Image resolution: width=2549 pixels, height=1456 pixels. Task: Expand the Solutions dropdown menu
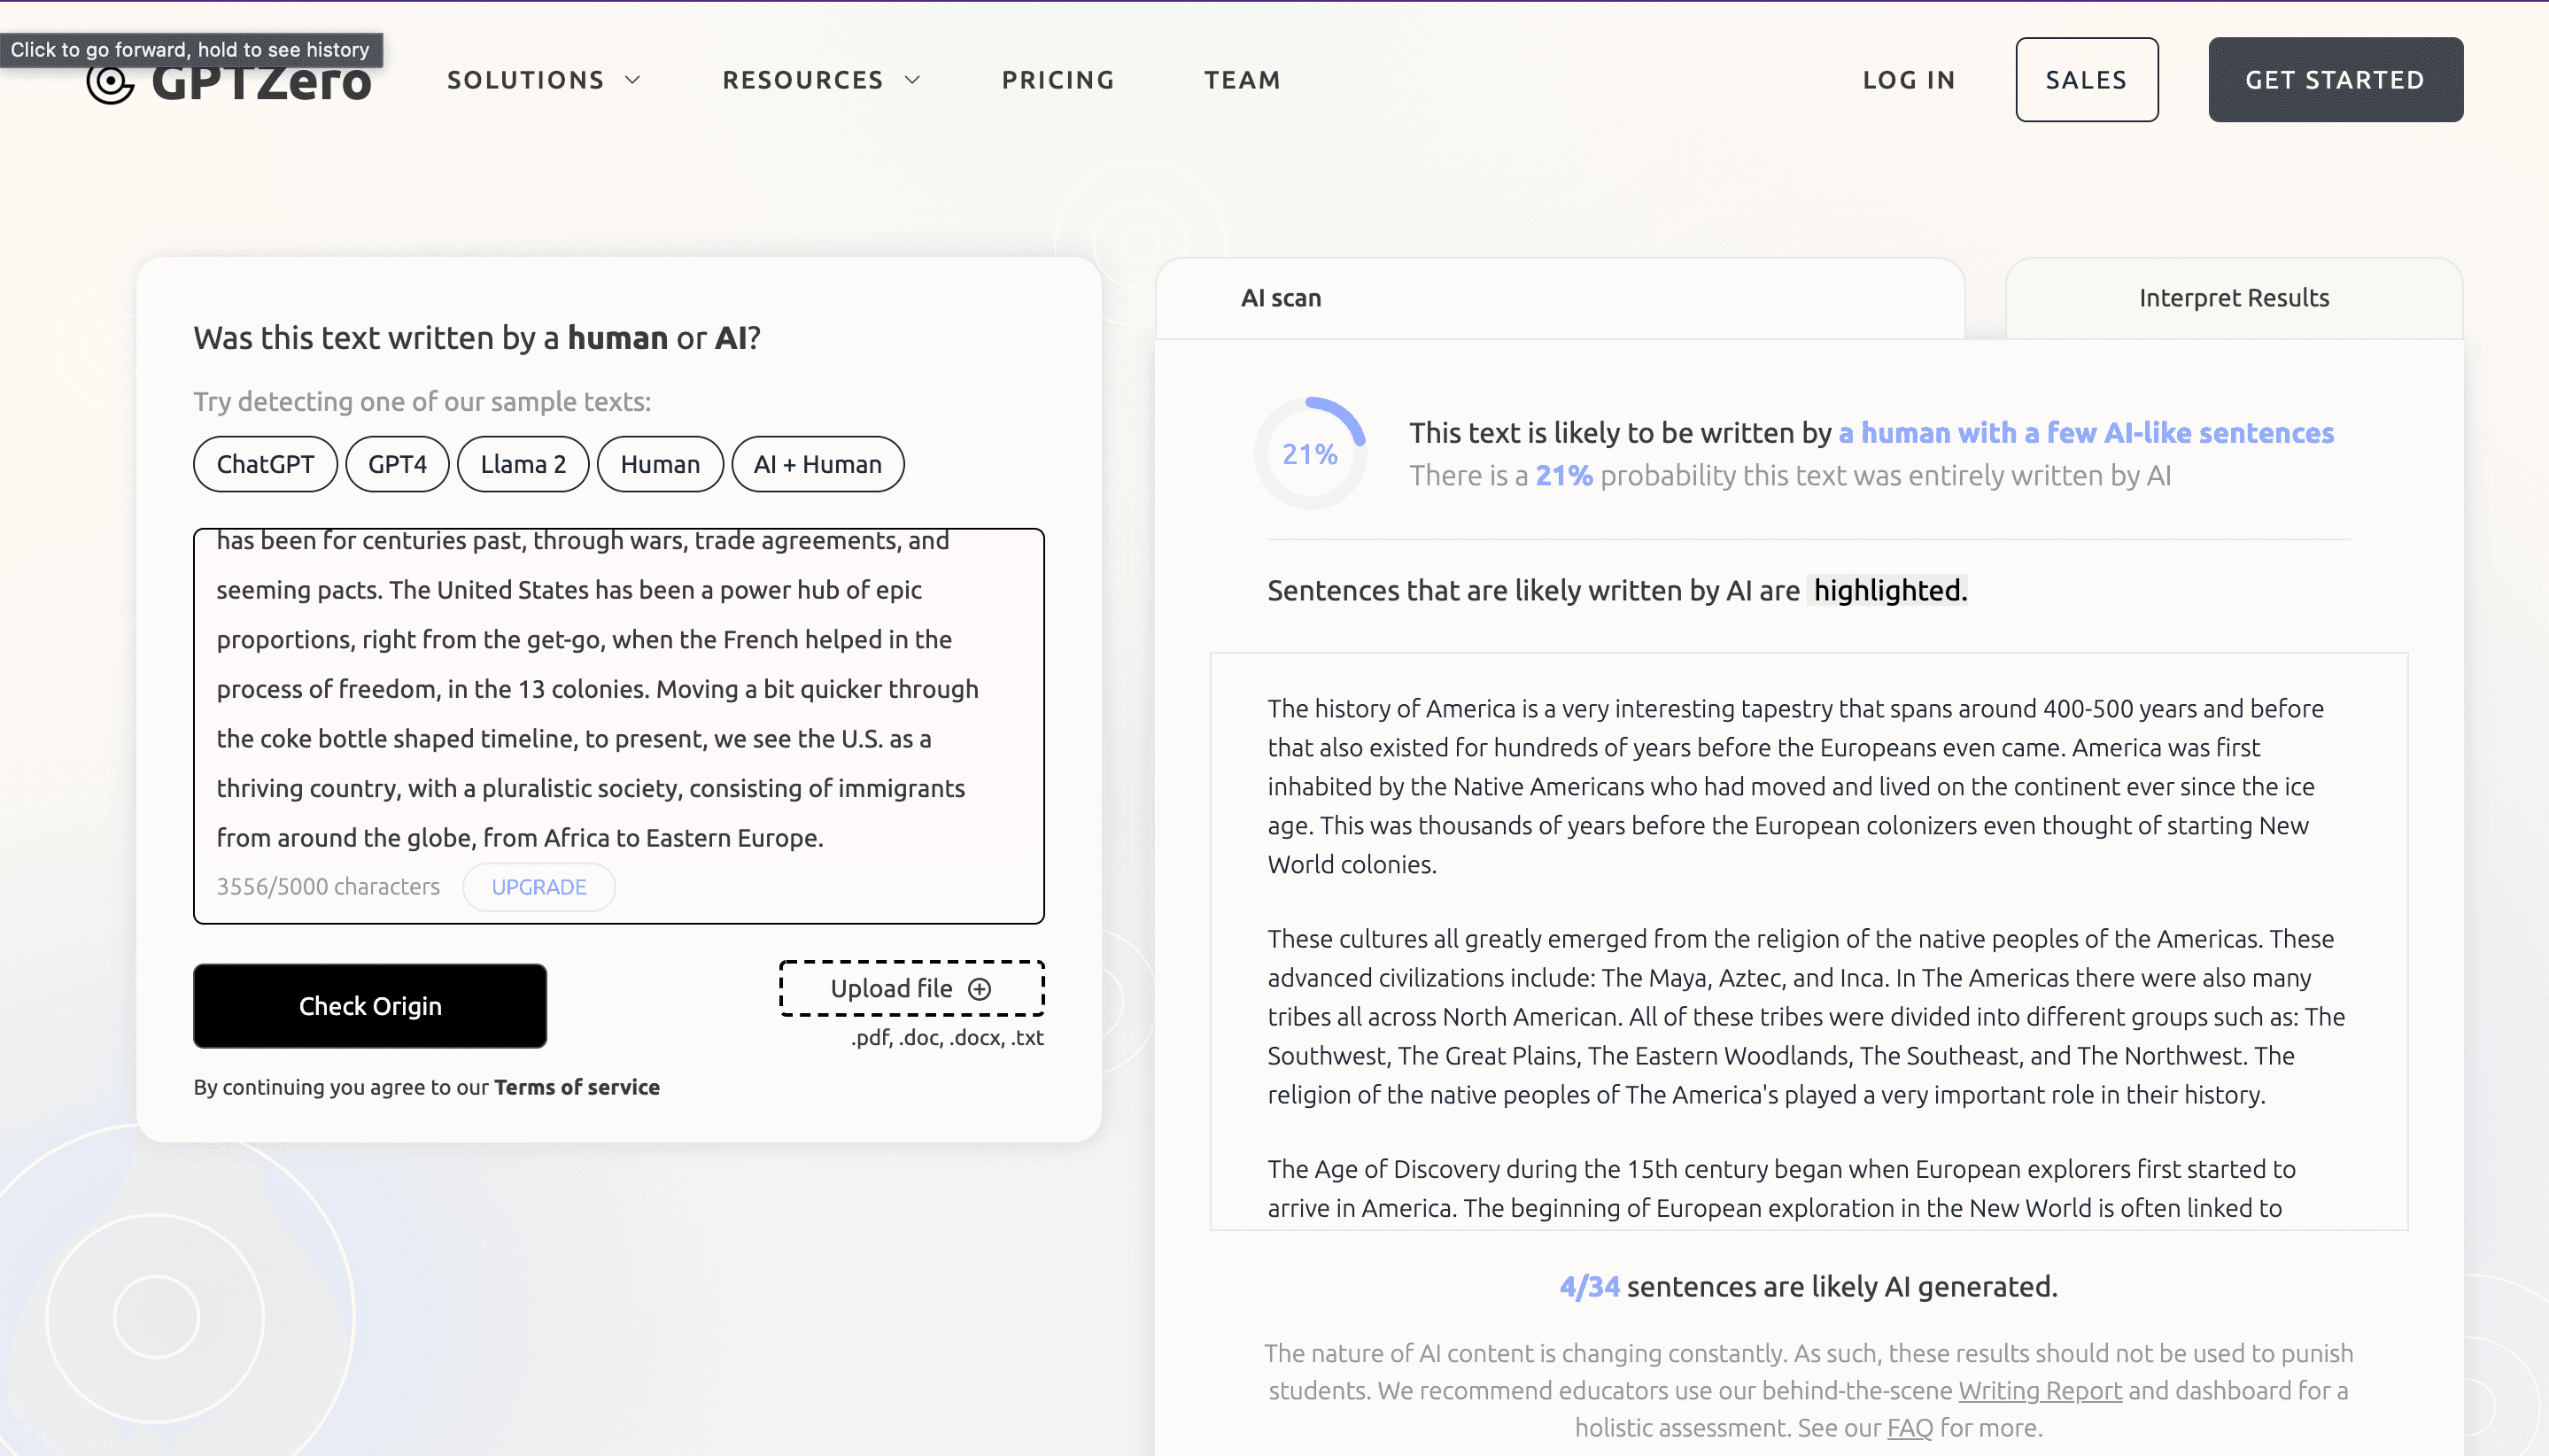543,80
